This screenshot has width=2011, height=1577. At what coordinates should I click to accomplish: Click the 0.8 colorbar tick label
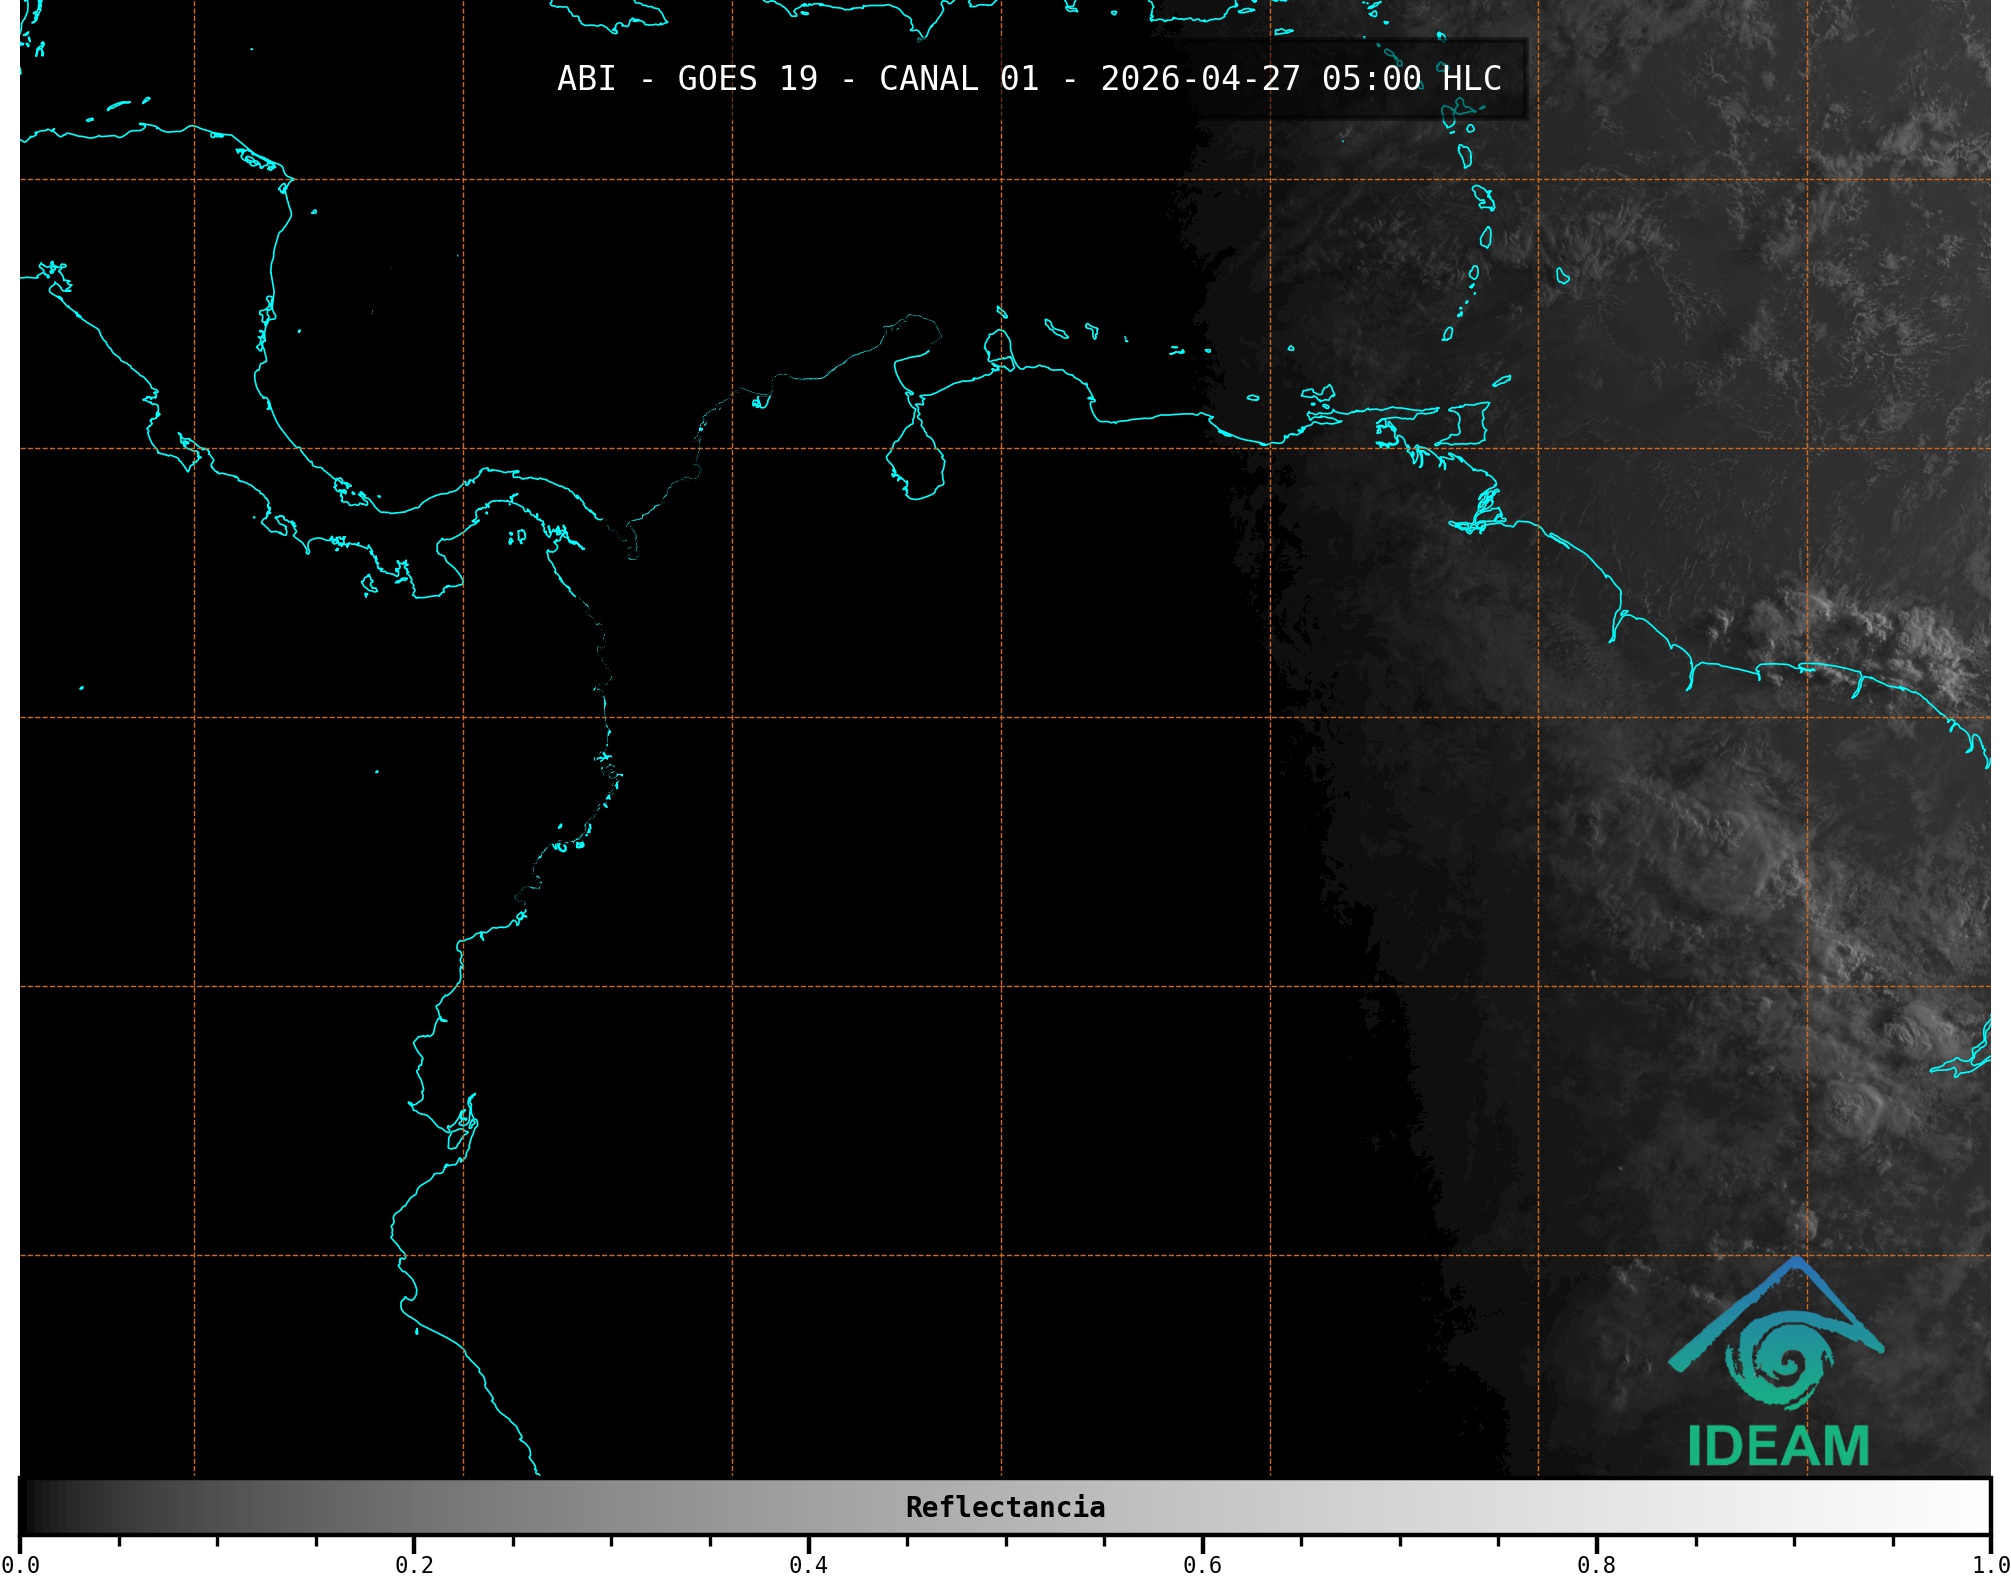click(x=1596, y=1565)
